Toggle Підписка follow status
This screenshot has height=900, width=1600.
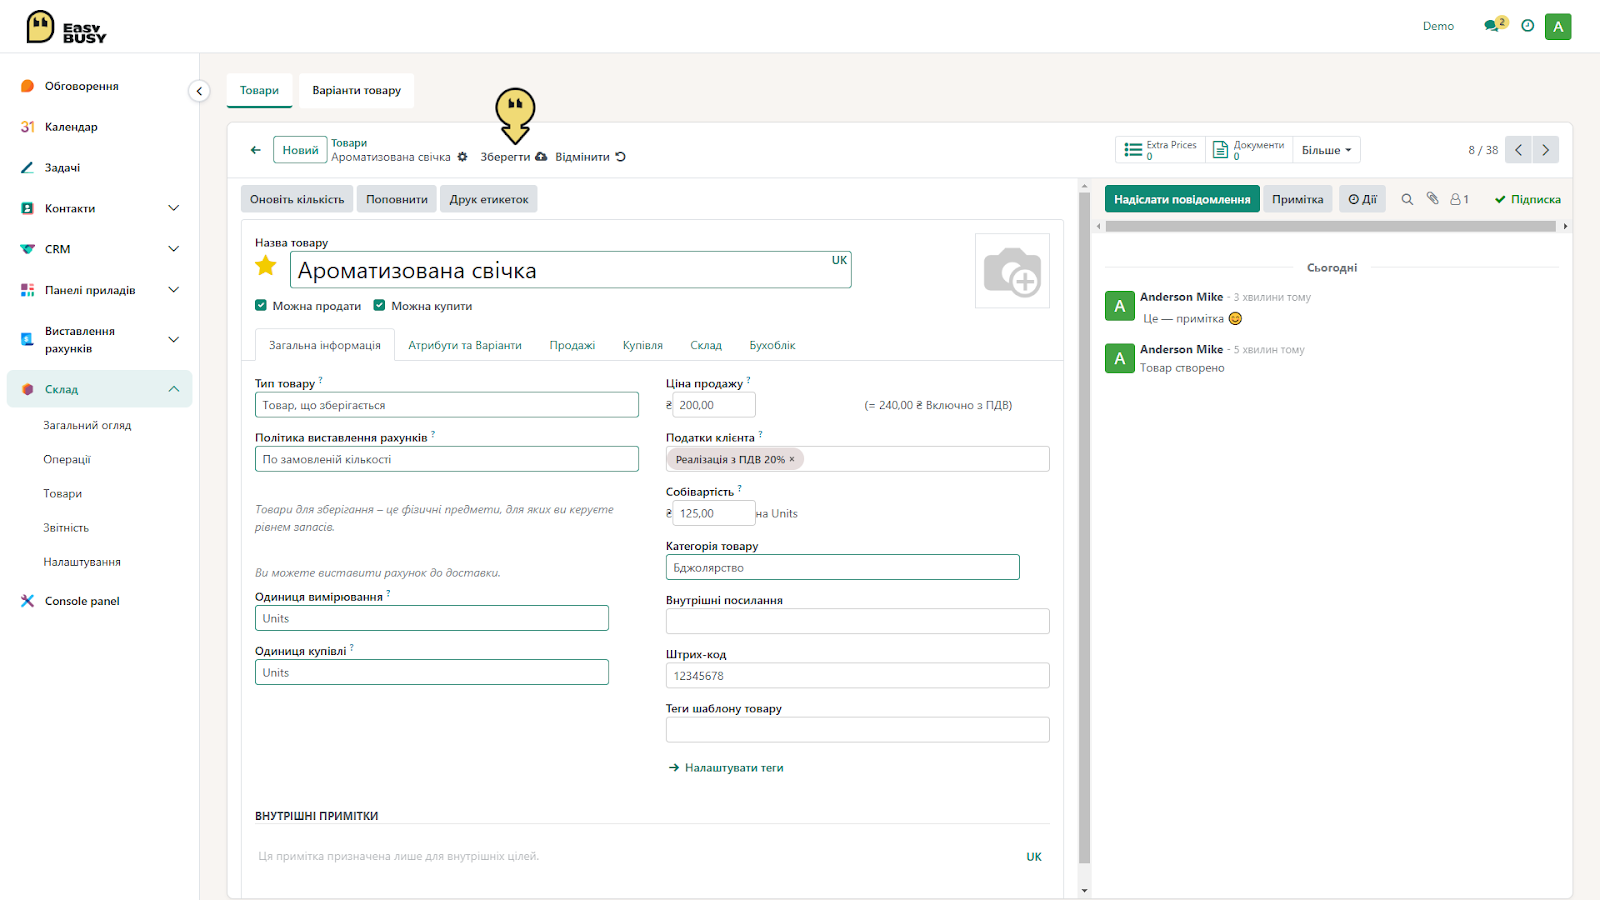click(1527, 199)
